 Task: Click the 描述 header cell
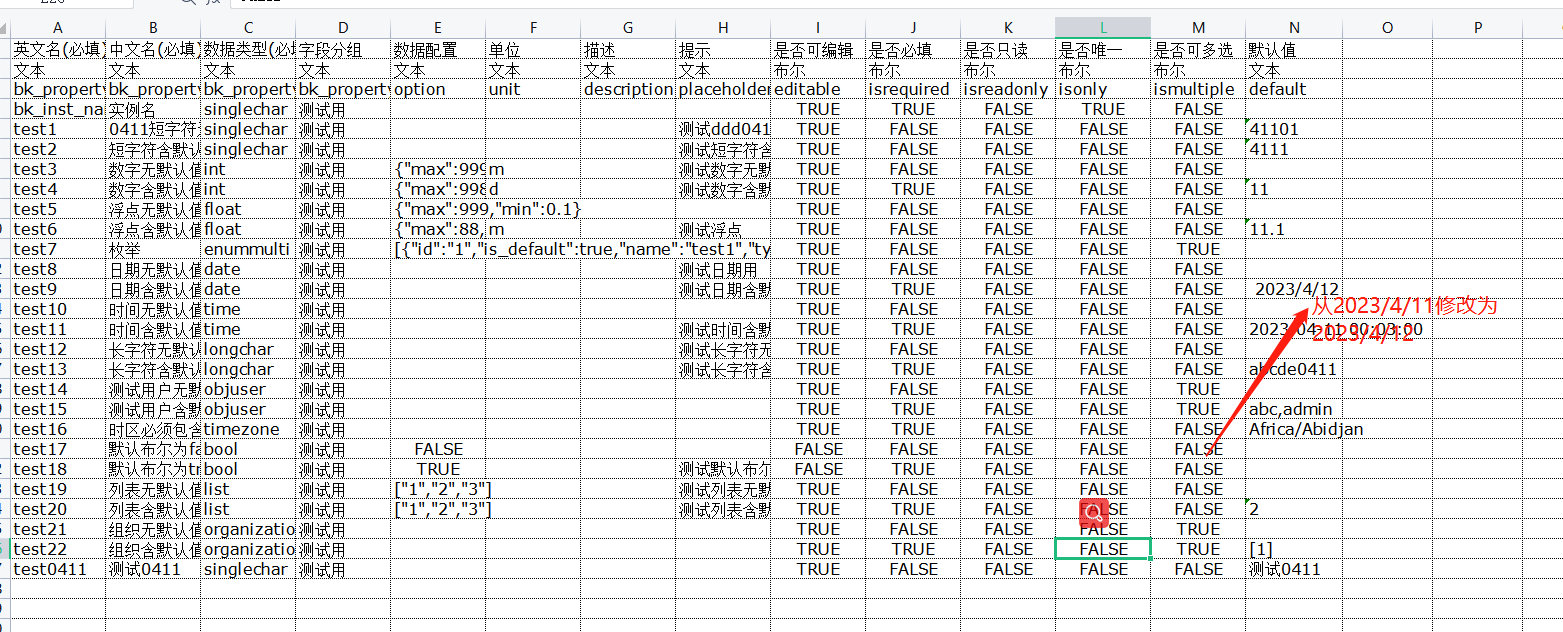(628, 49)
